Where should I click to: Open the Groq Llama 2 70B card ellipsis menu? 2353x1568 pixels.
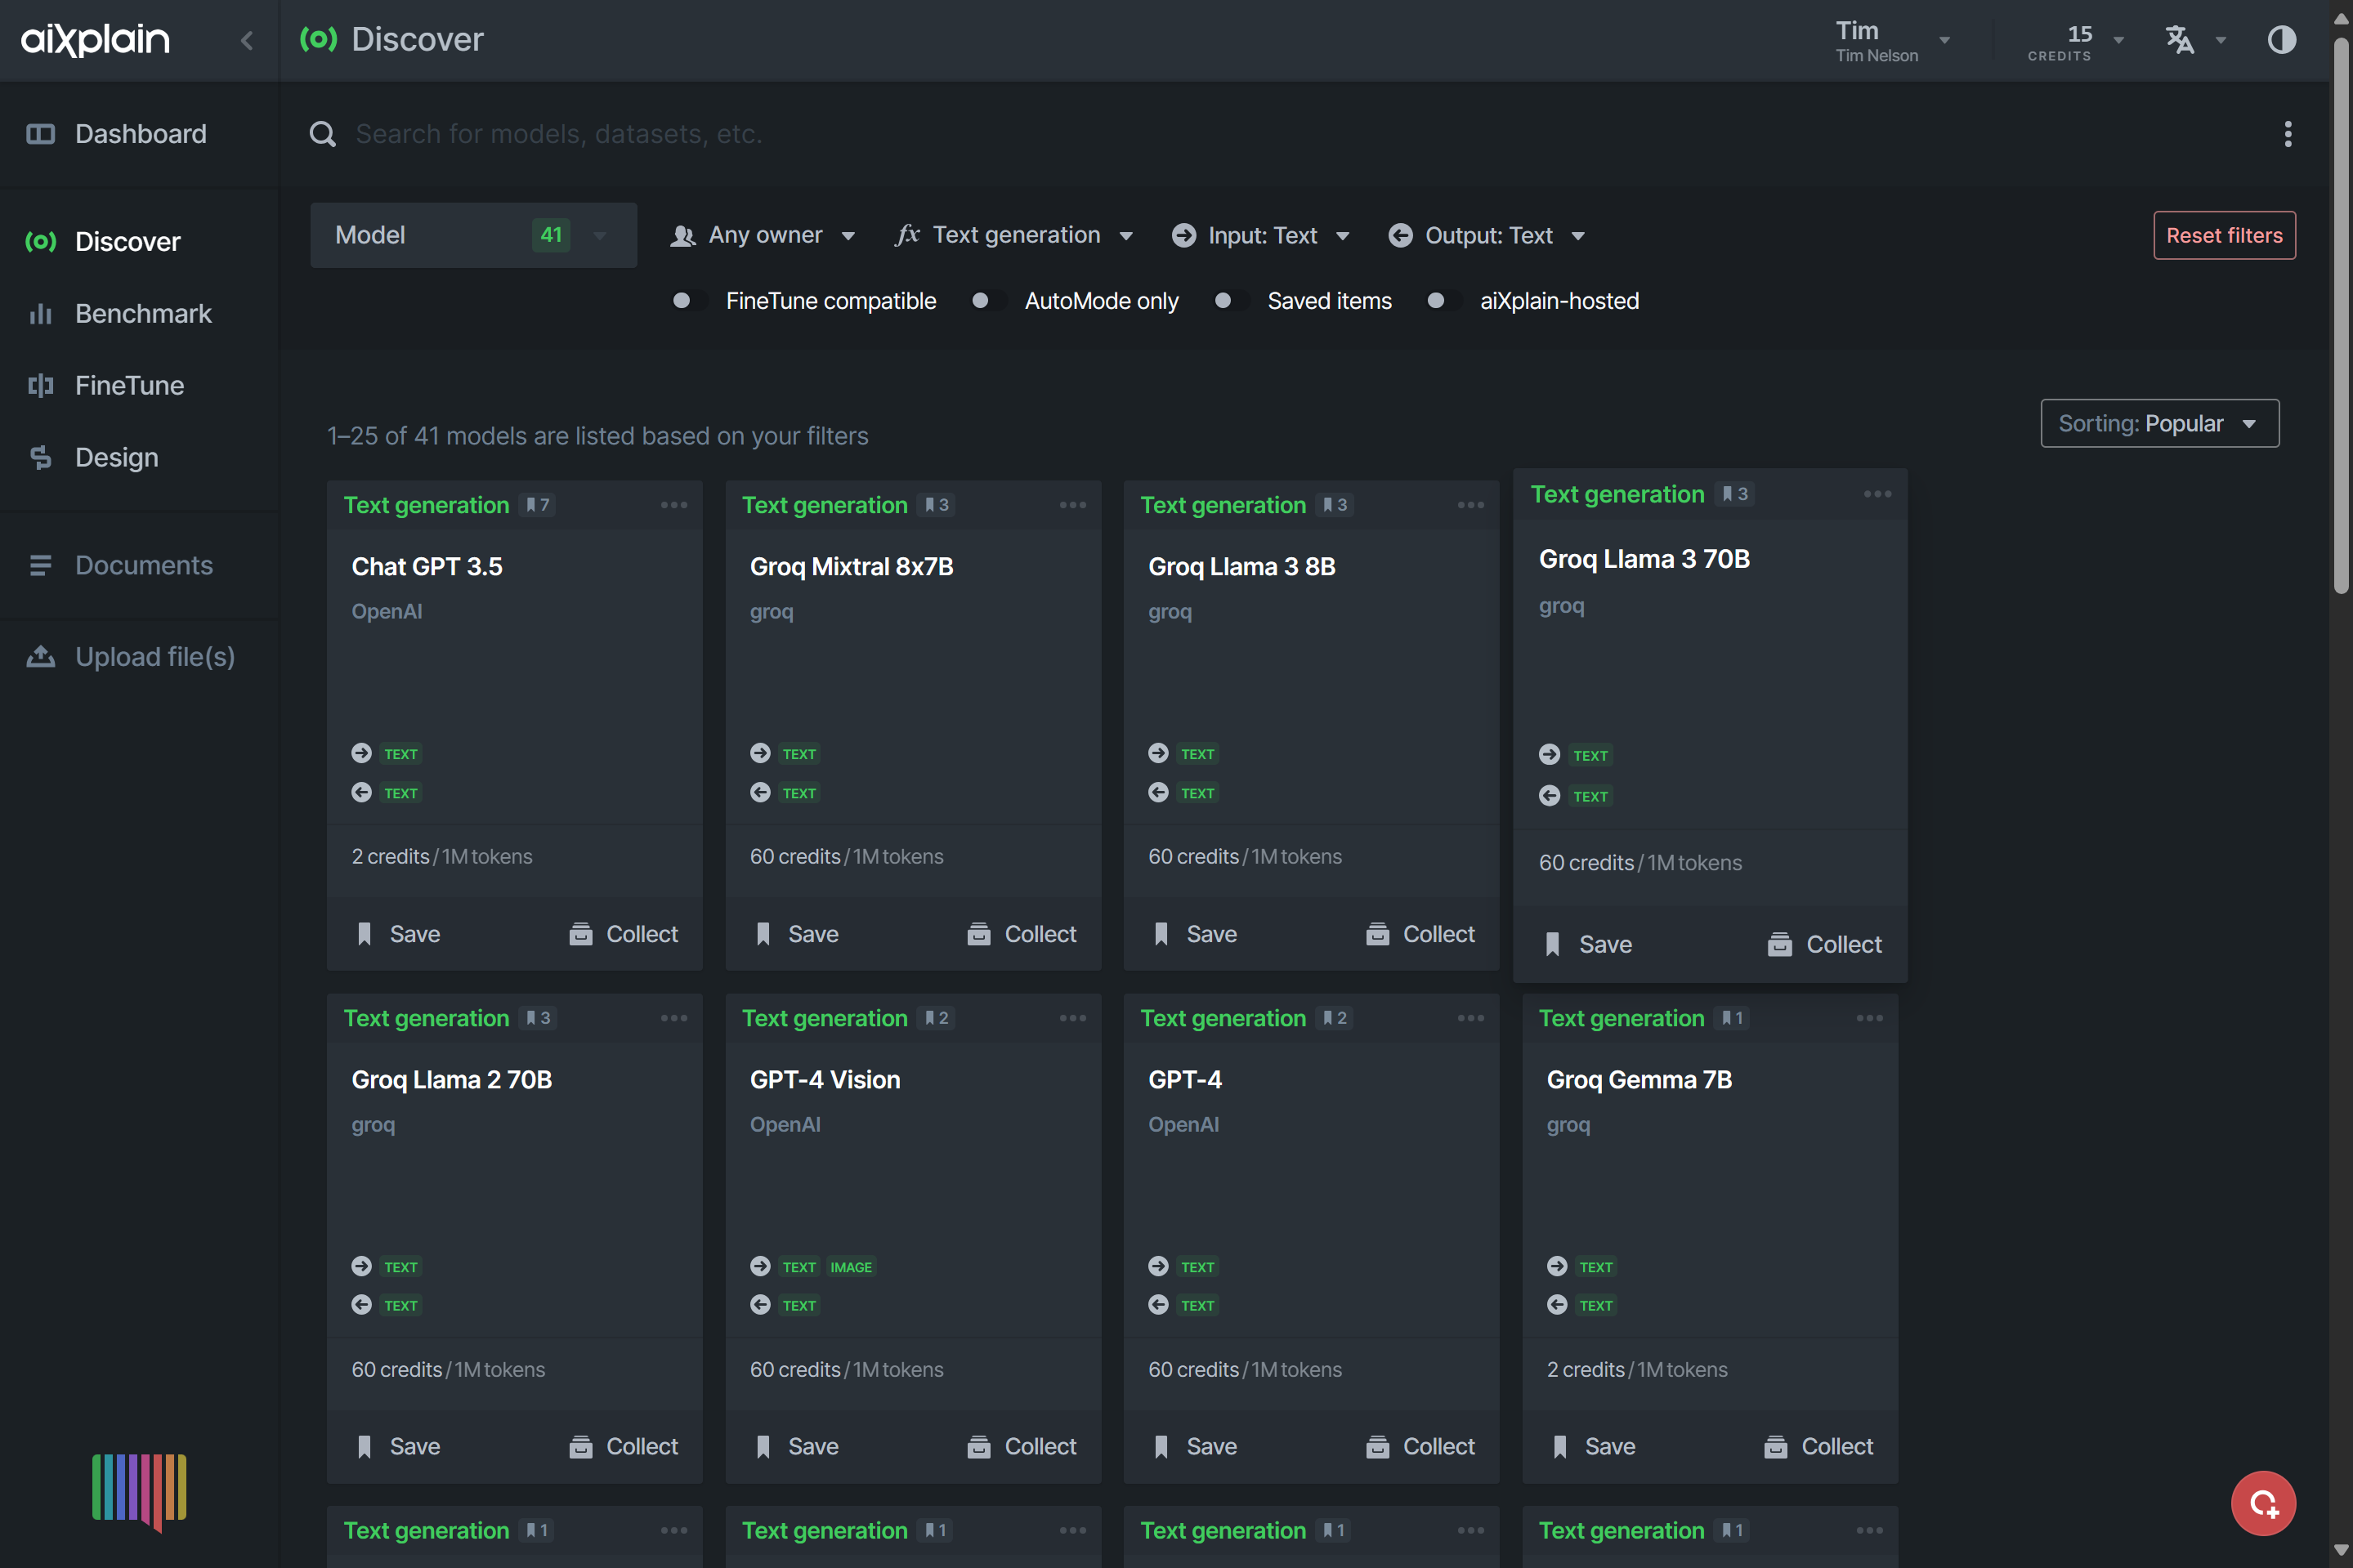coord(674,1018)
